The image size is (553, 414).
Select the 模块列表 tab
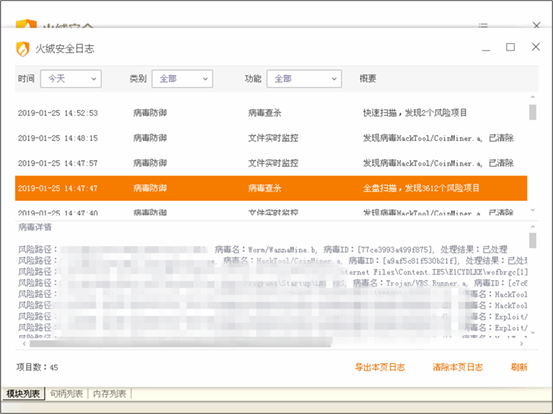tap(23, 394)
